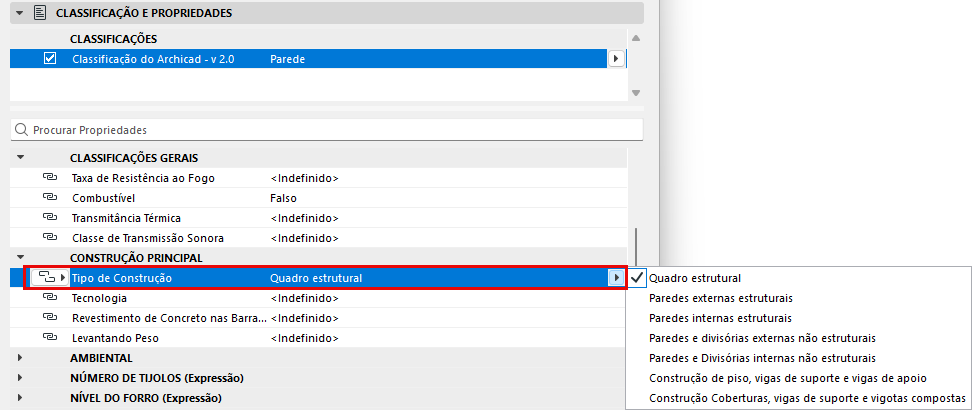Select the Tecnologia property row
973x410 pixels.
coord(319,298)
